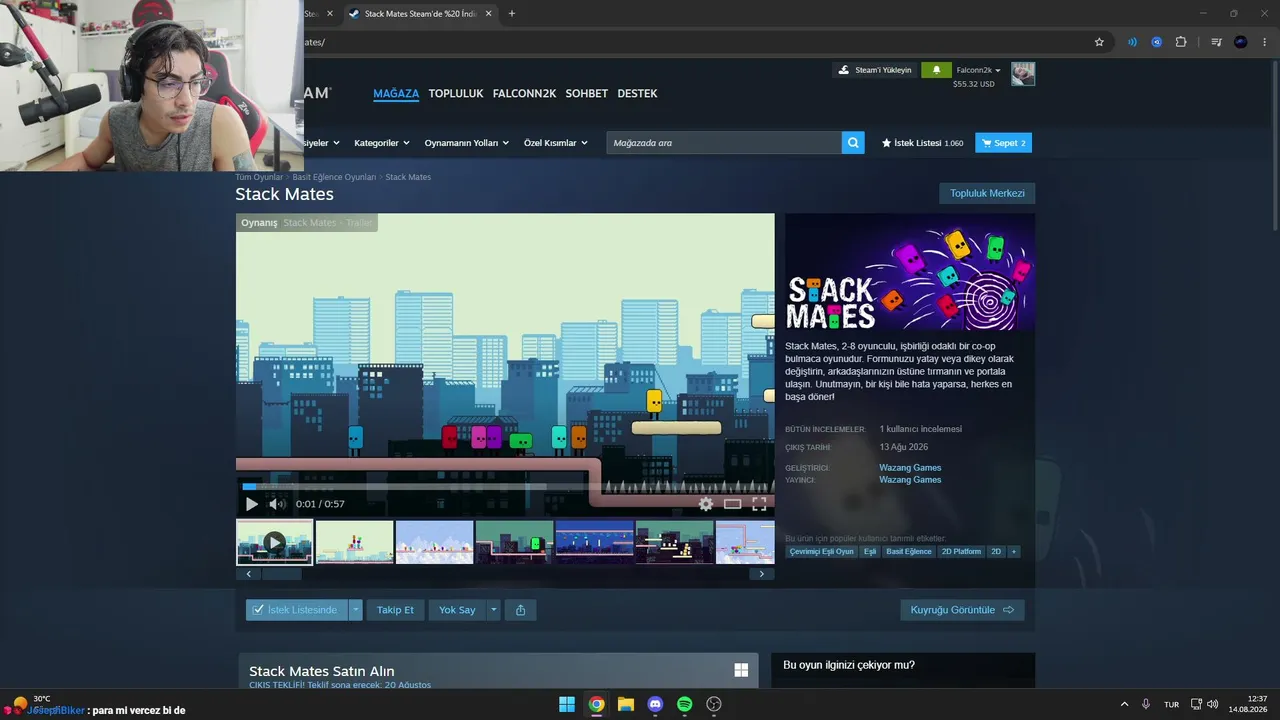Expand the Oynamanın Yolları menu
This screenshot has width=1280, height=720.
[x=467, y=143]
